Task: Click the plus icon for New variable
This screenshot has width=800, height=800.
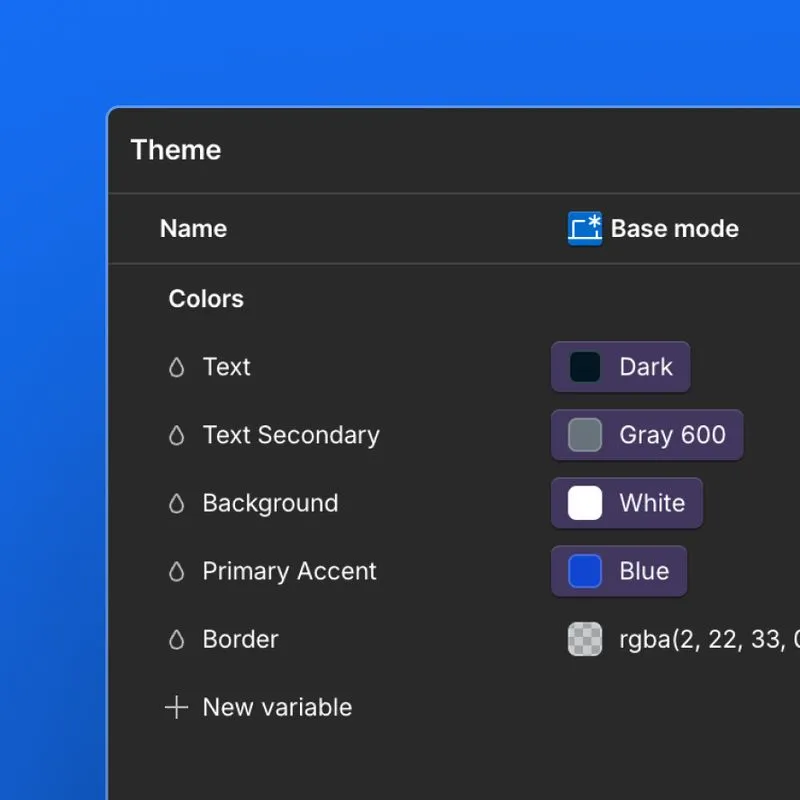Action: [176, 708]
